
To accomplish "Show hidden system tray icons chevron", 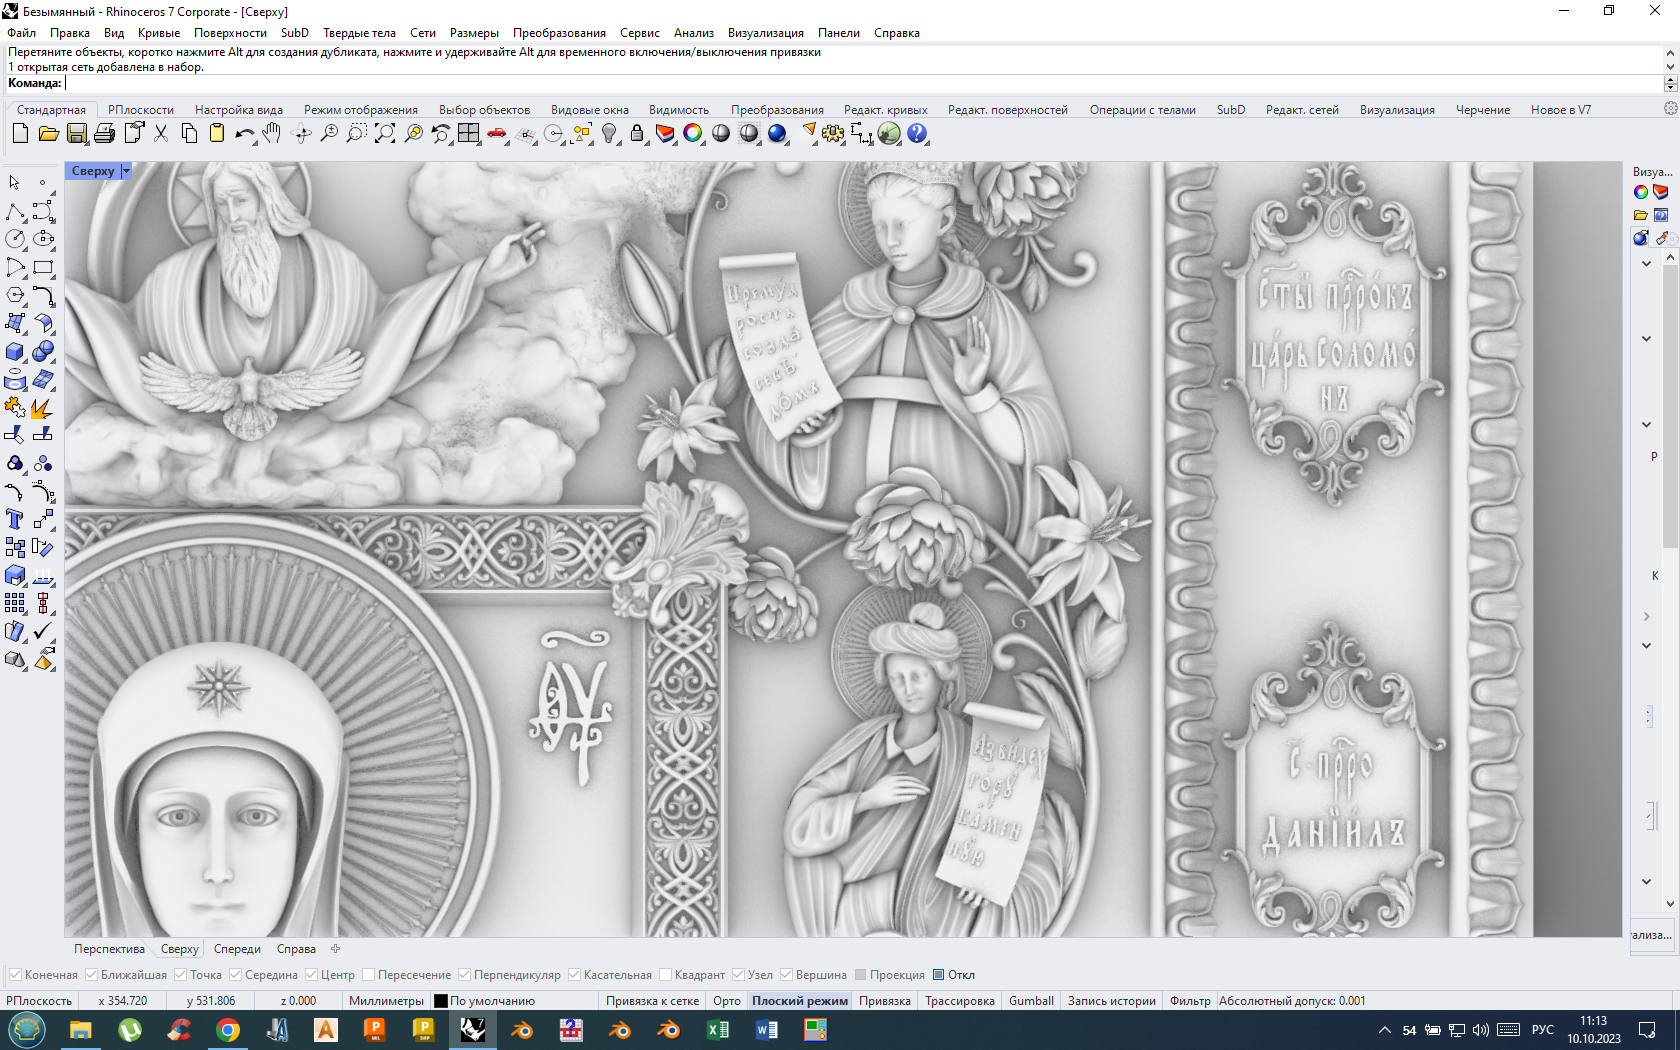I will tap(1385, 1030).
